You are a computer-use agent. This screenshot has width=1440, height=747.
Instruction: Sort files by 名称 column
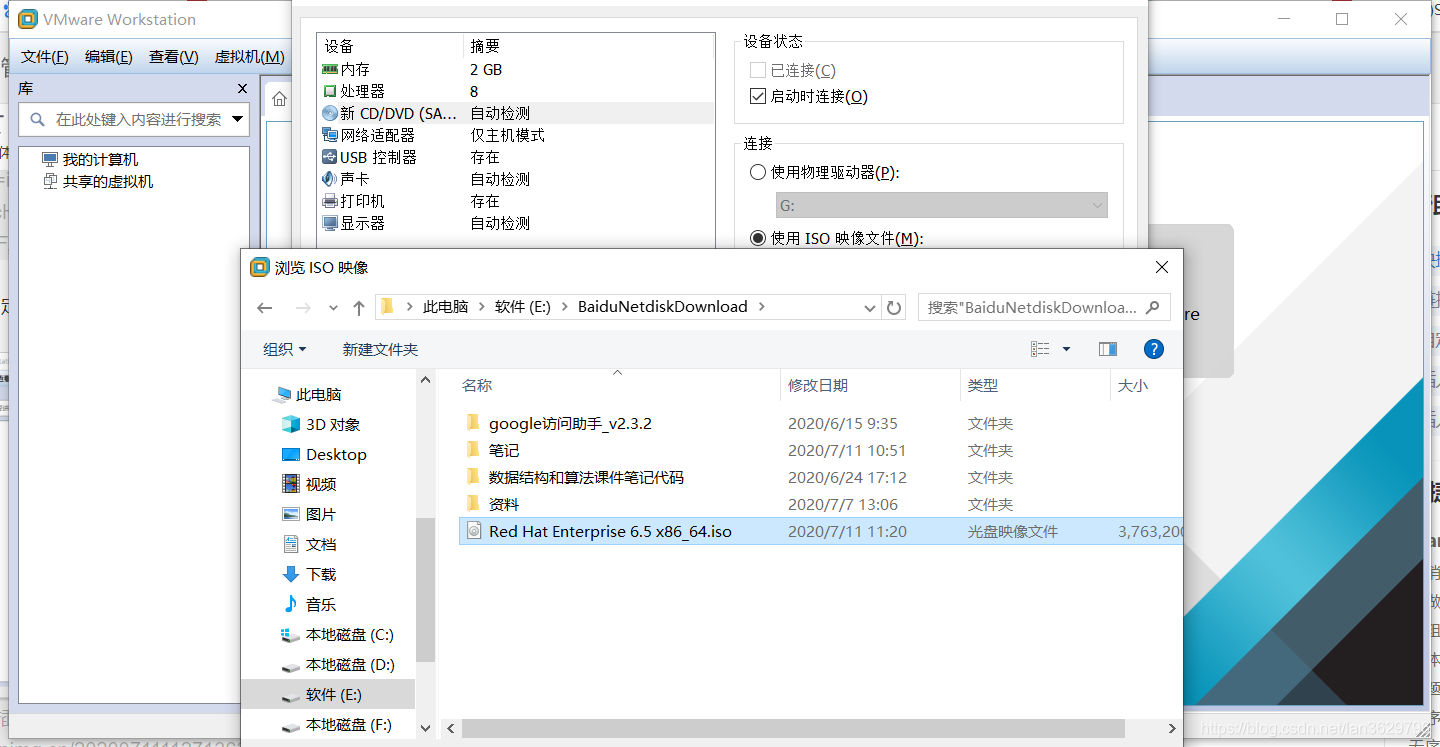[476, 385]
